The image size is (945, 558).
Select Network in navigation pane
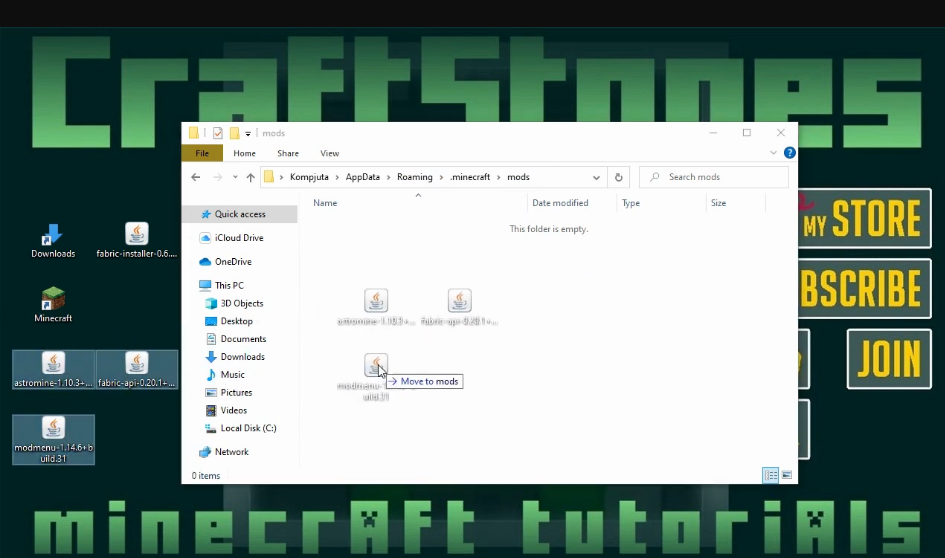tap(231, 452)
